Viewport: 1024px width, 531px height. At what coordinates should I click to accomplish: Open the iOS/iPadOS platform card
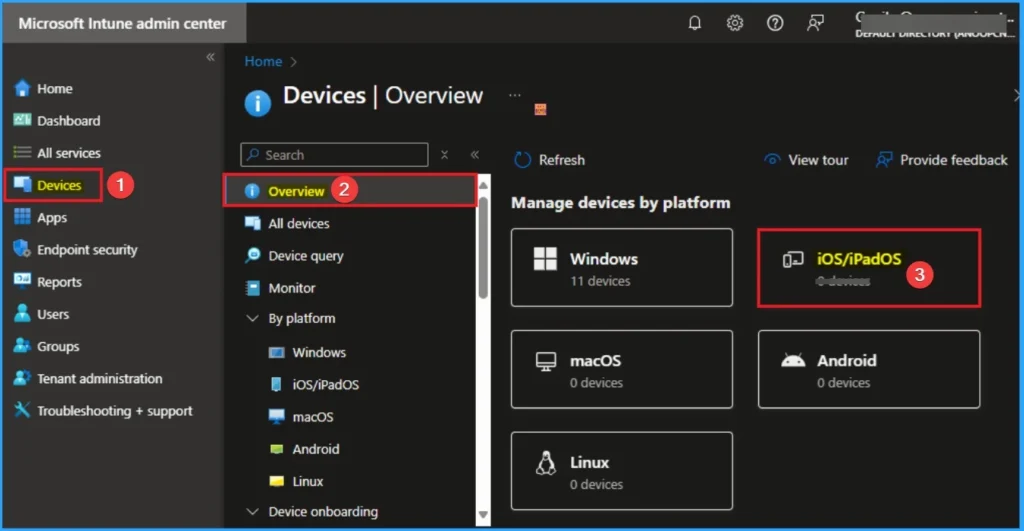tap(869, 267)
